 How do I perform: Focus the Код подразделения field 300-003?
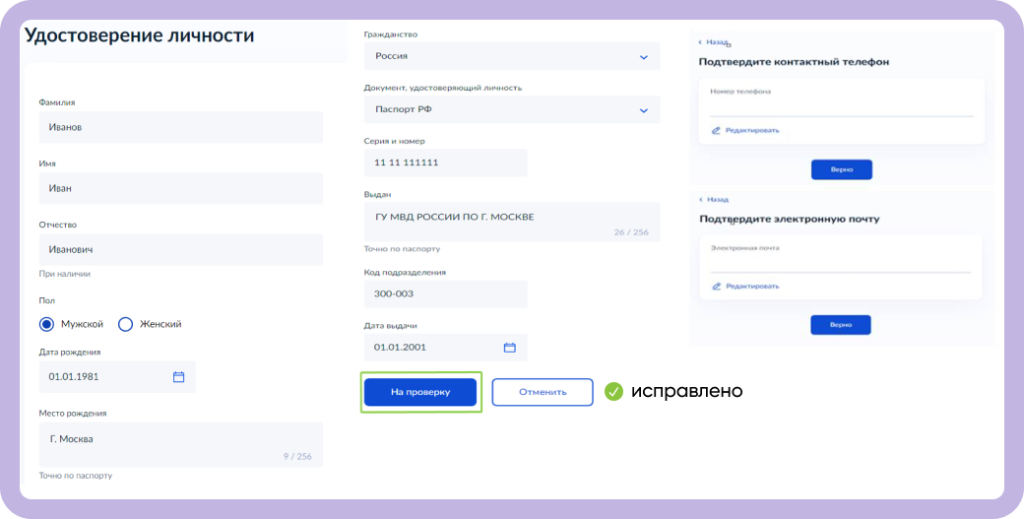pos(445,294)
